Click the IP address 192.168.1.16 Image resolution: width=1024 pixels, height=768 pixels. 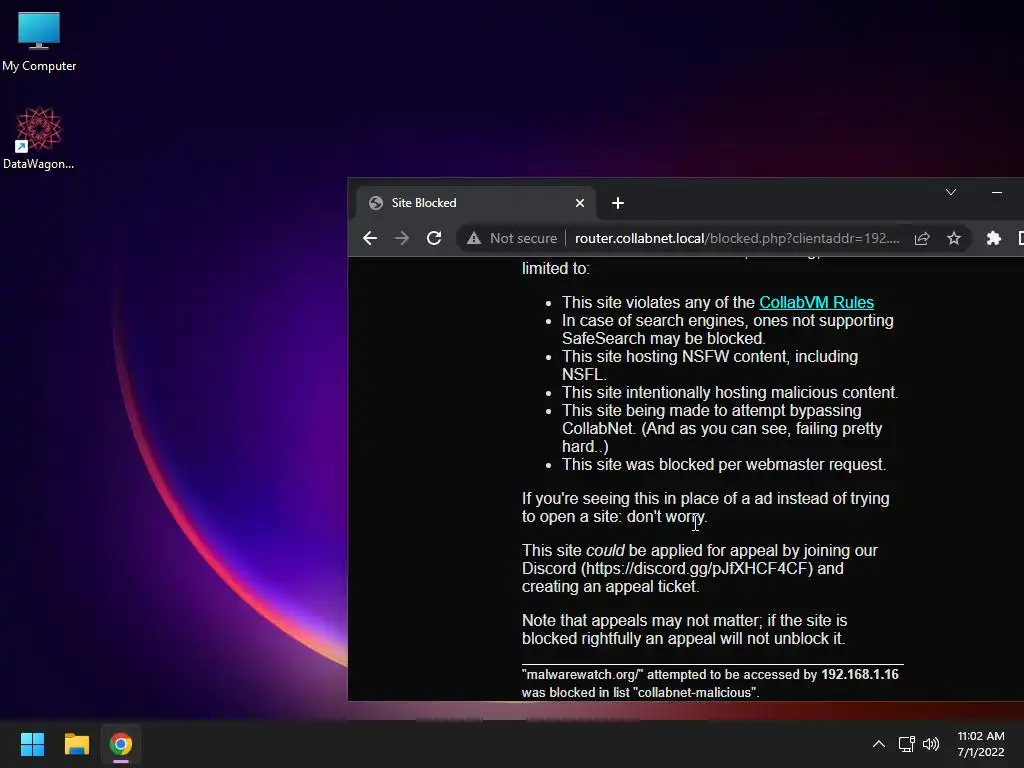click(859, 675)
